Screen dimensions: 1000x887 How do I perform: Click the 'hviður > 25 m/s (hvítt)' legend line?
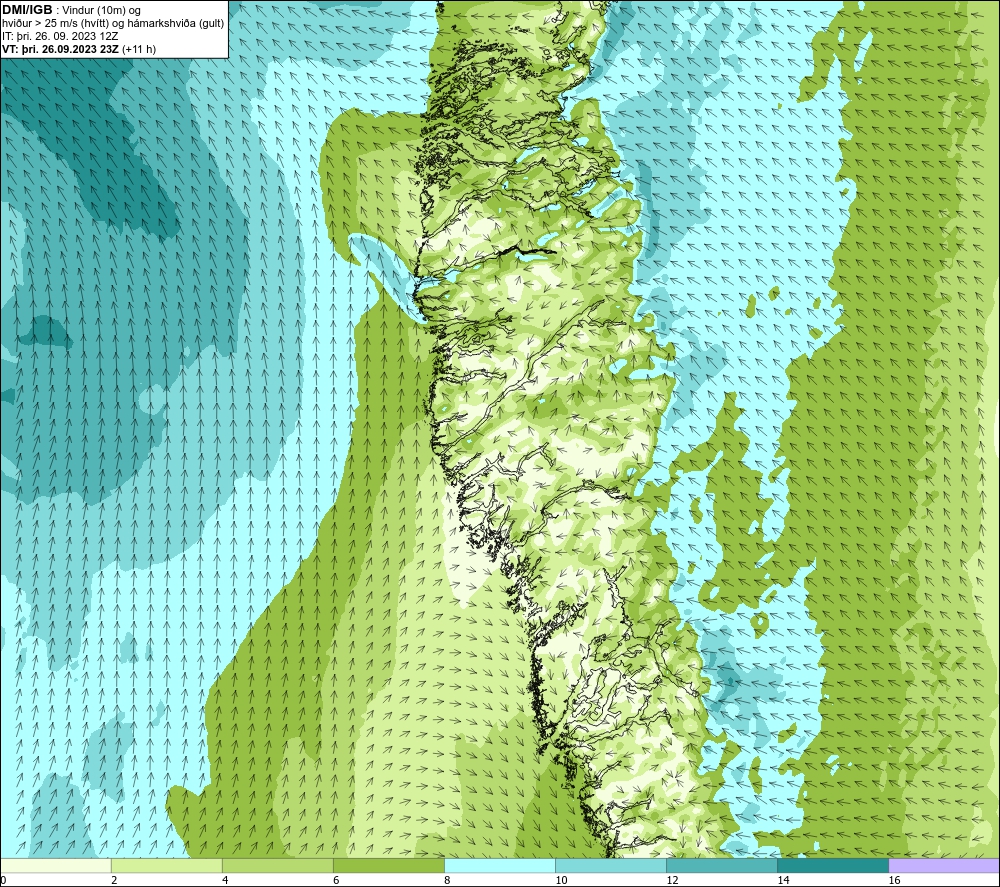113,24
